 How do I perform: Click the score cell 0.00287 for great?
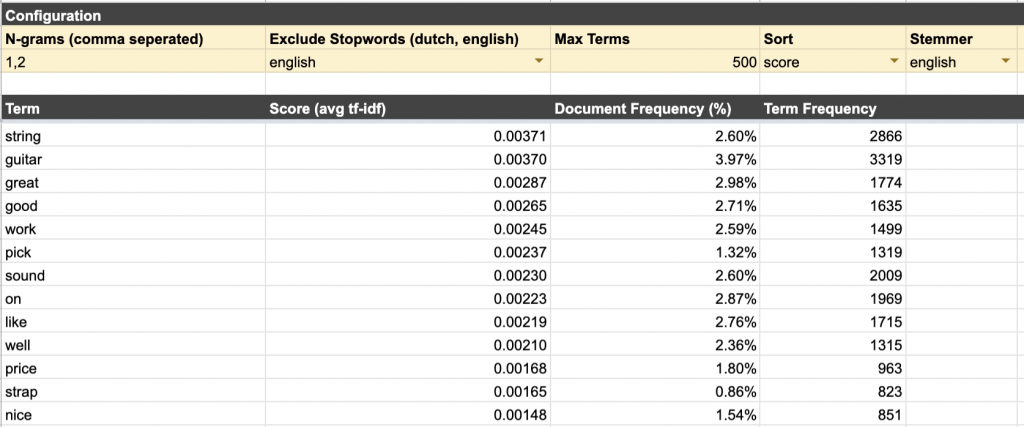pos(408,181)
